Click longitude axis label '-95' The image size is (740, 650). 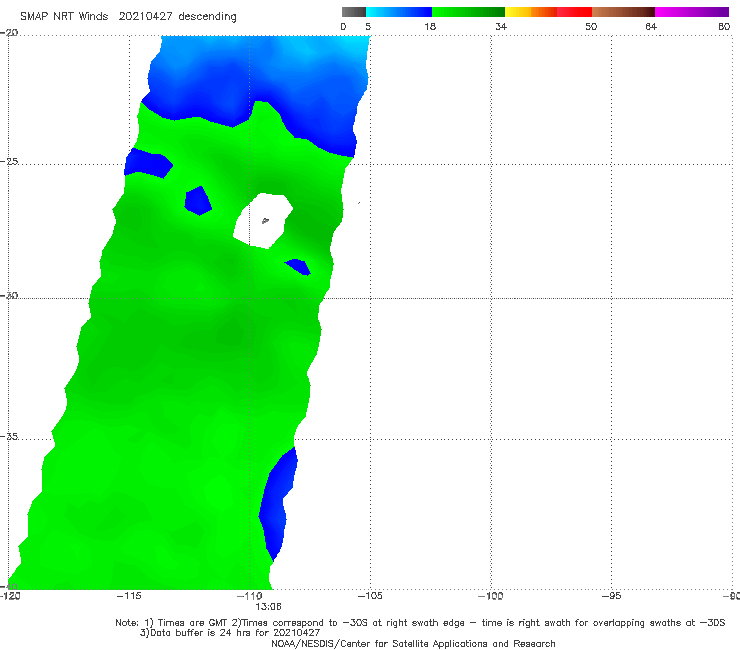[611, 596]
